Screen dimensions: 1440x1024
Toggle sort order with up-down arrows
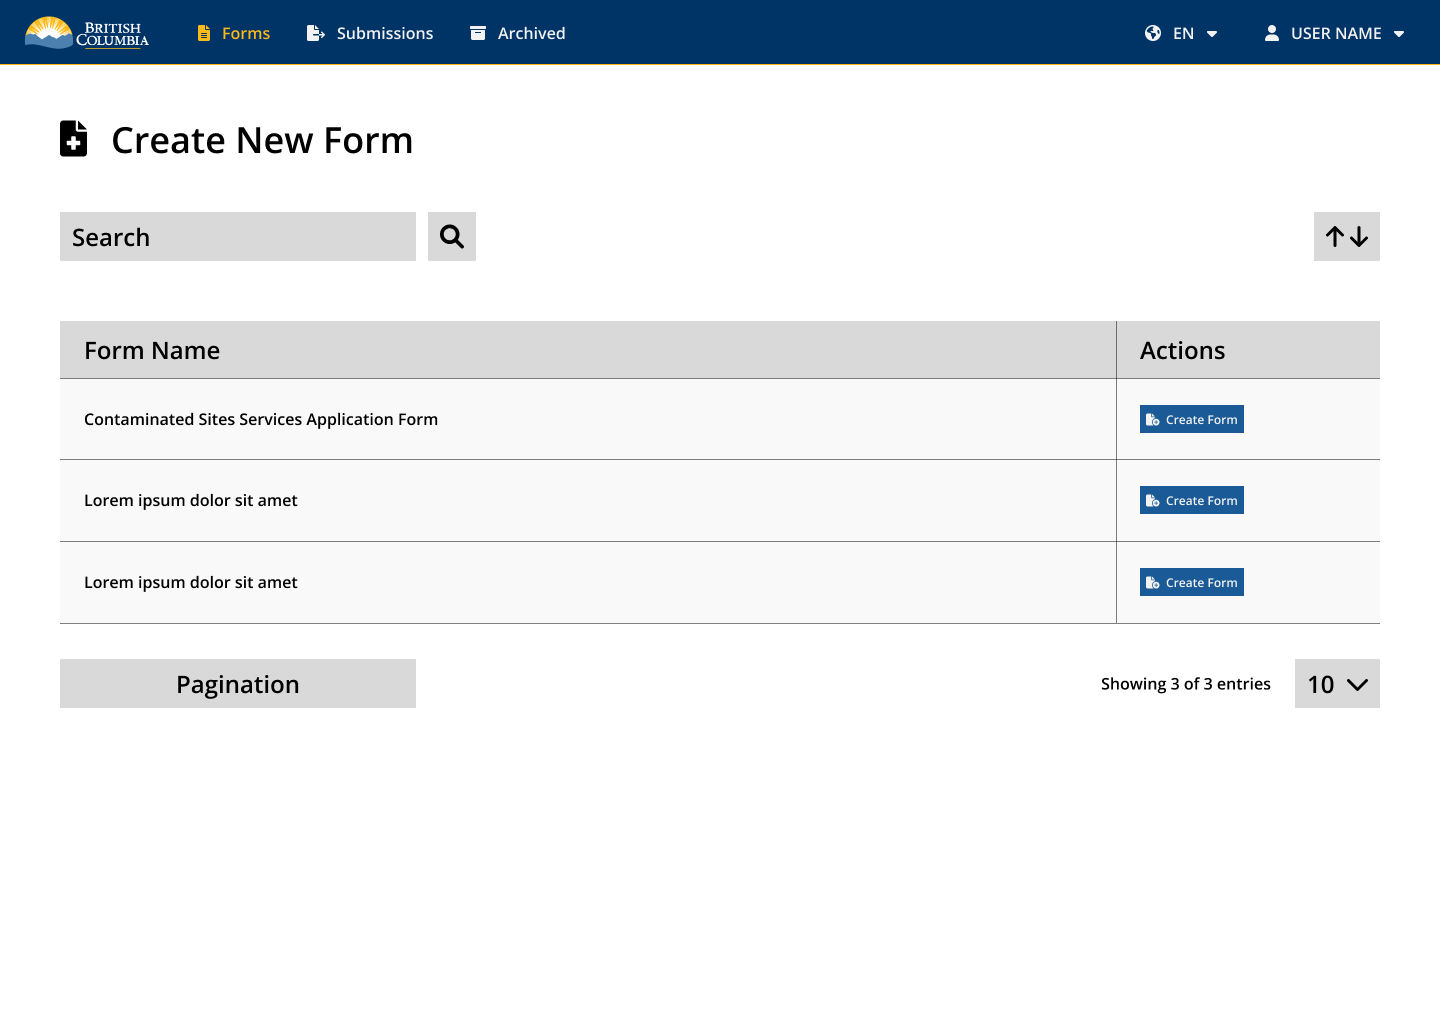[x=1346, y=237]
